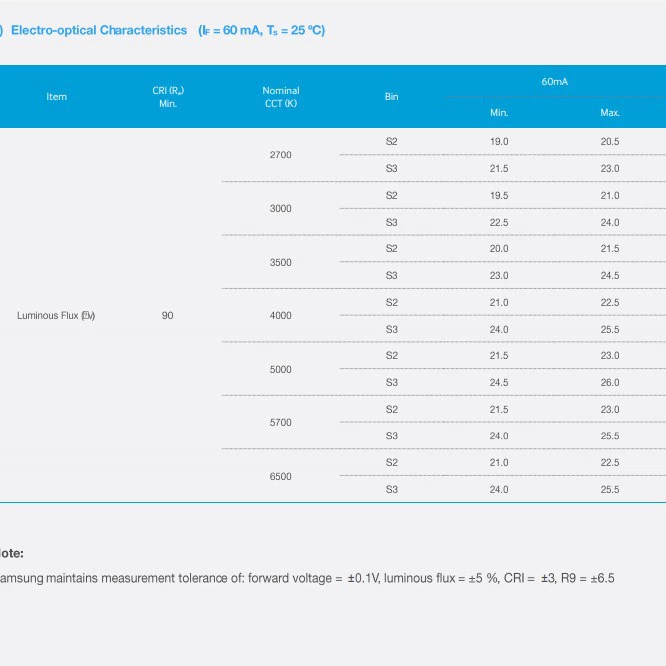Click the 'Item' column header
The width and height of the screenshot is (666, 666).
(56, 96)
